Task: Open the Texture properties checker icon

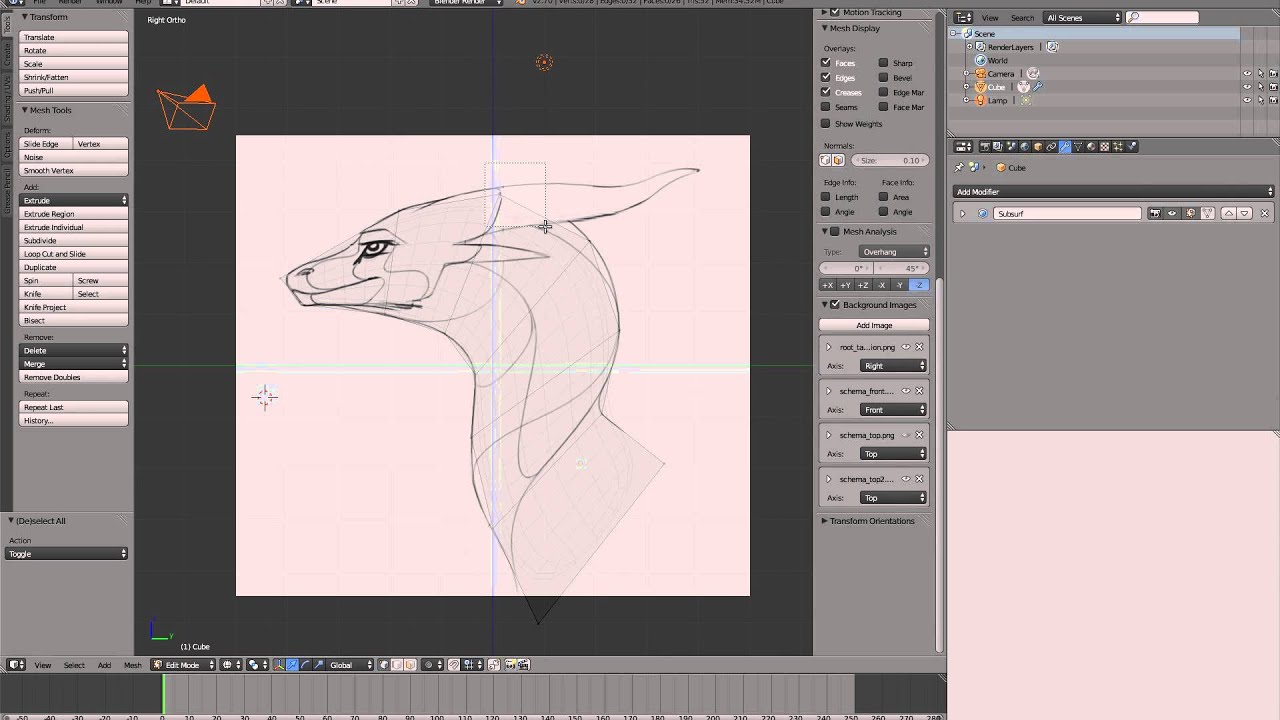Action: coord(1104,146)
